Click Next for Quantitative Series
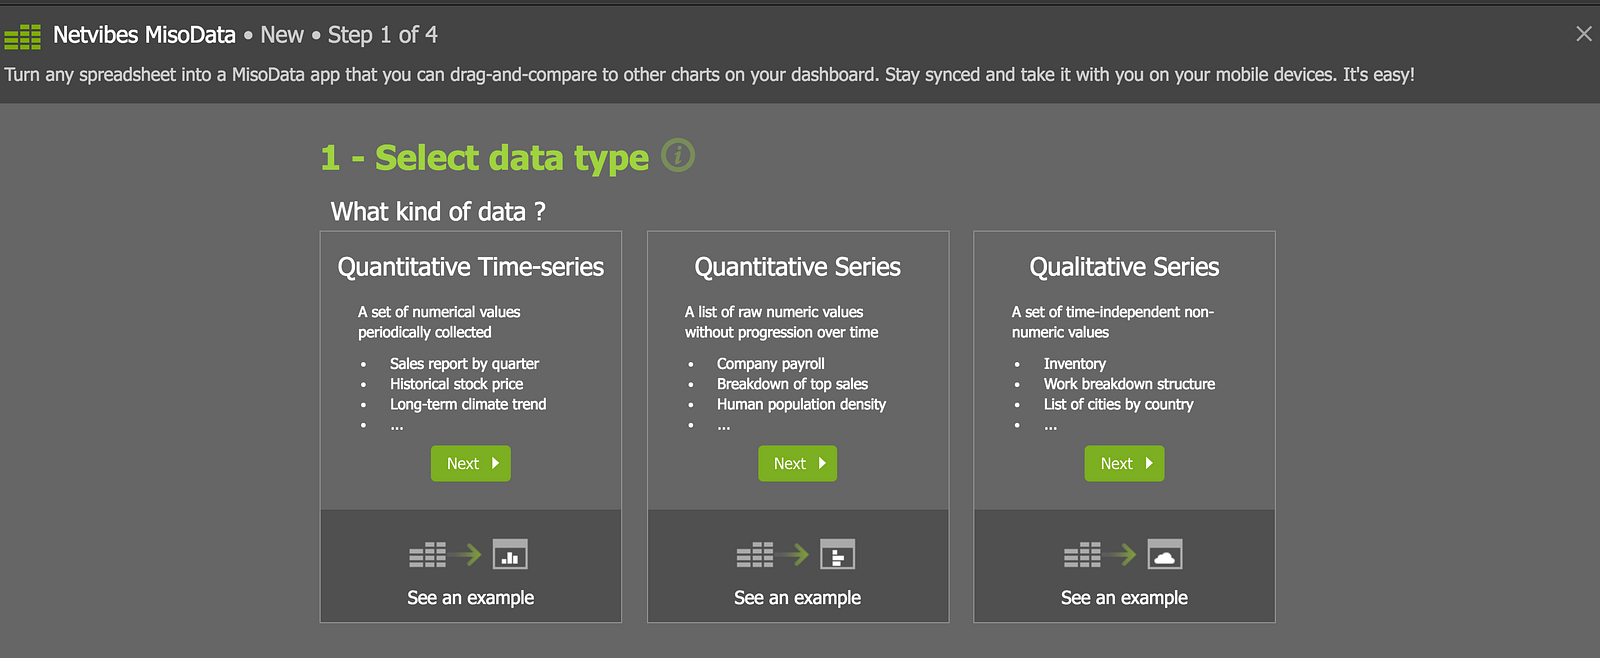This screenshot has width=1600, height=658. [x=798, y=463]
